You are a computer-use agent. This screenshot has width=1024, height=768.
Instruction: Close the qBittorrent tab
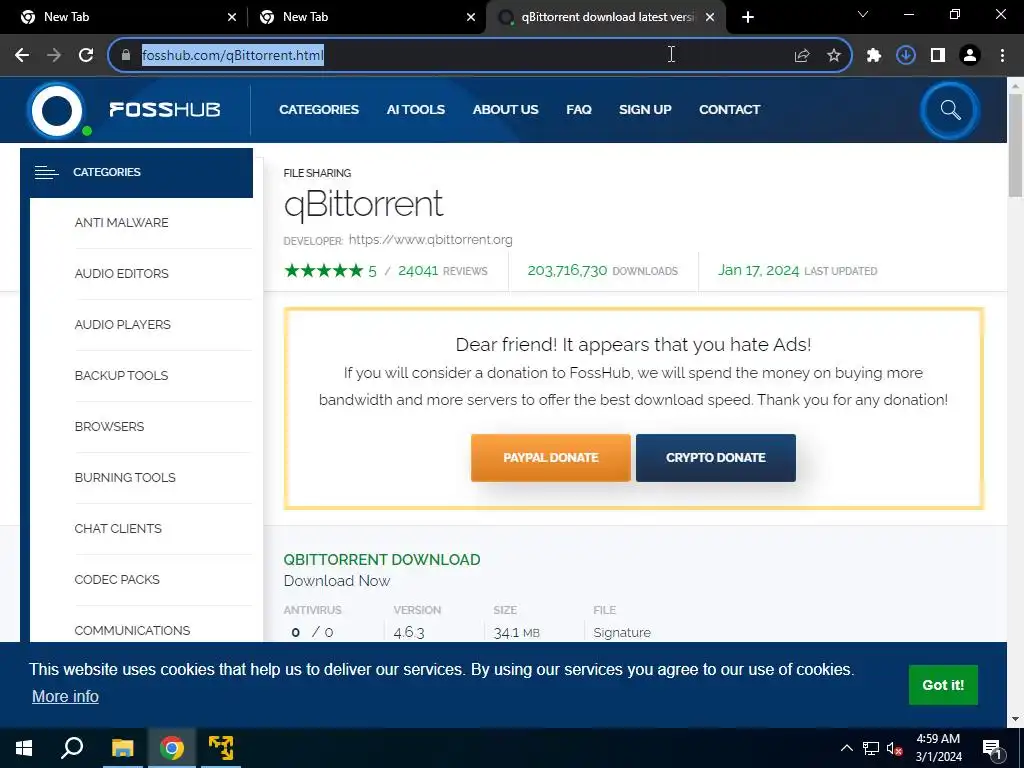click(710, 17)
